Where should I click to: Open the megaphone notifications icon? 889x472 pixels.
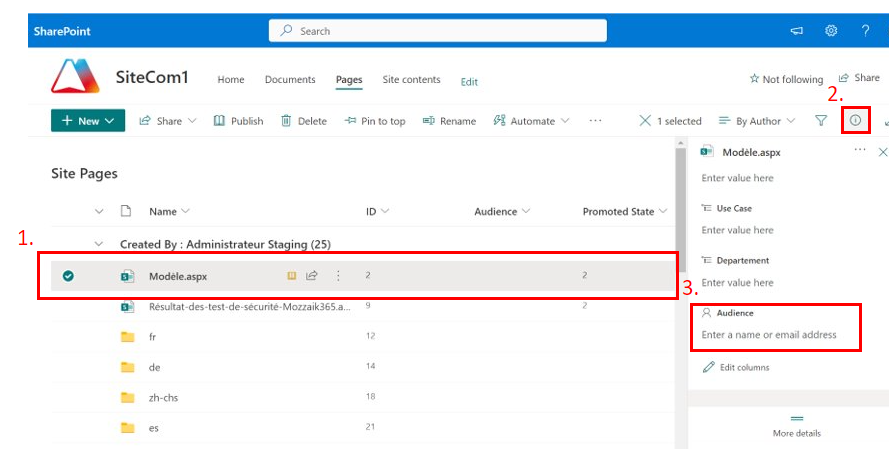tap(797, 31)
